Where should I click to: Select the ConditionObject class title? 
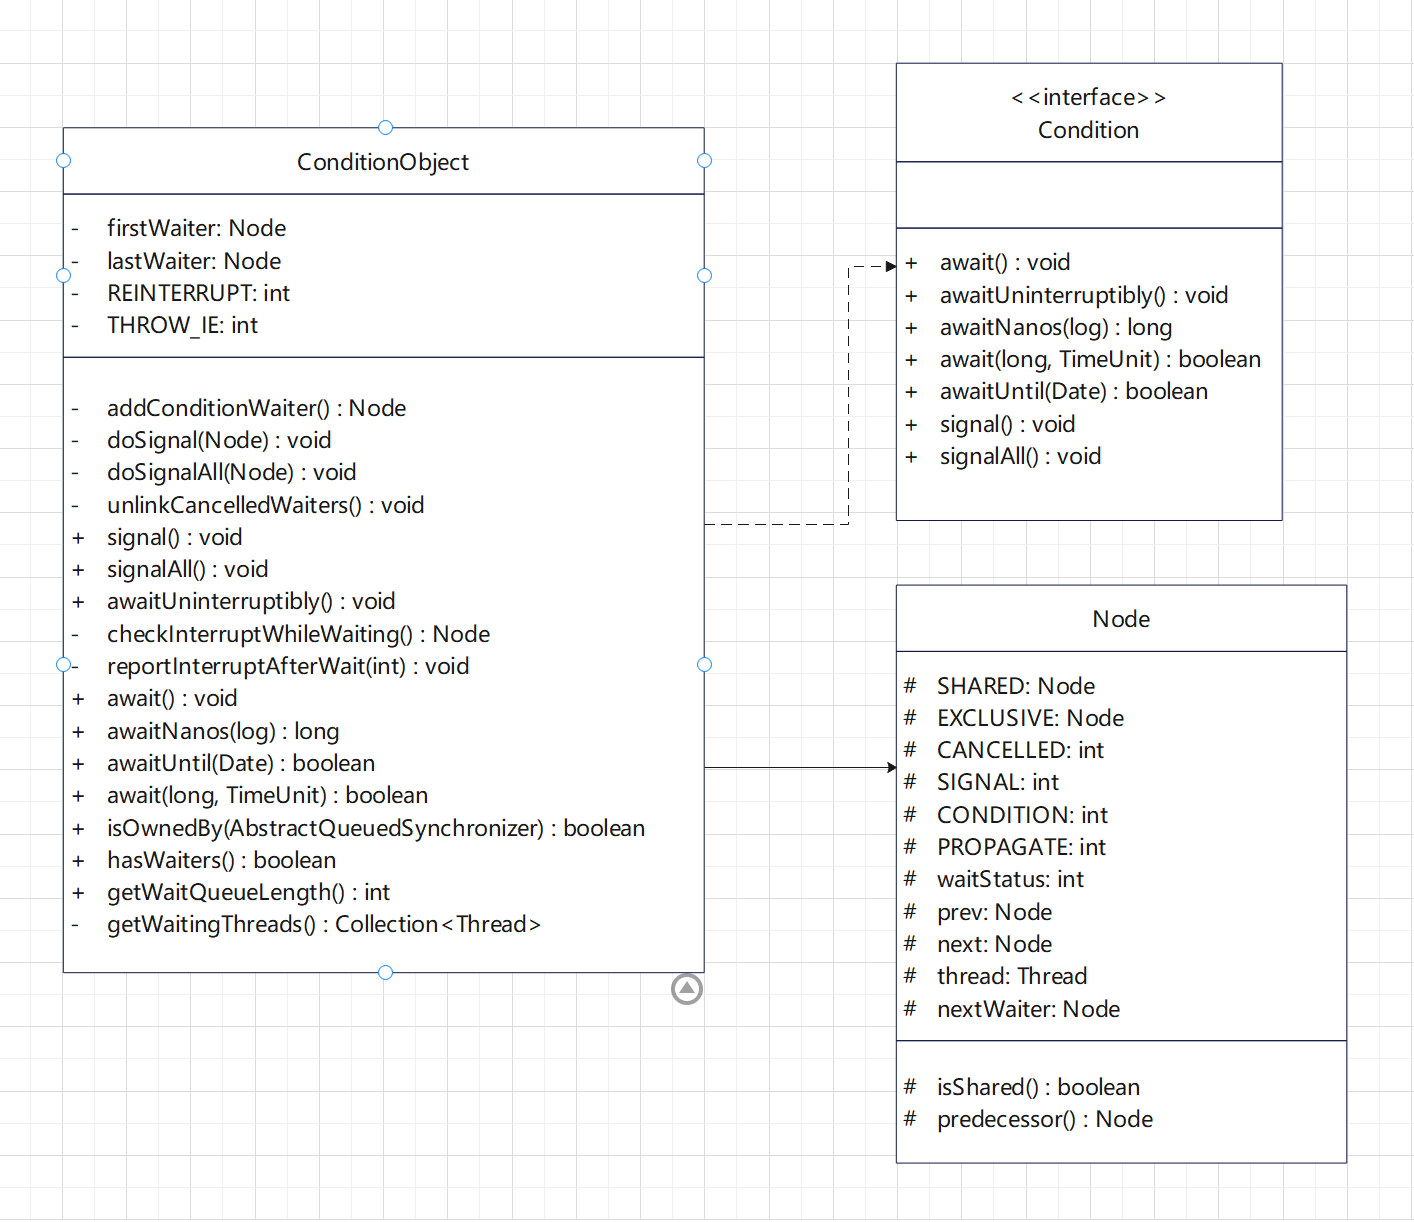pyautogui.click(x=383, y=161)
